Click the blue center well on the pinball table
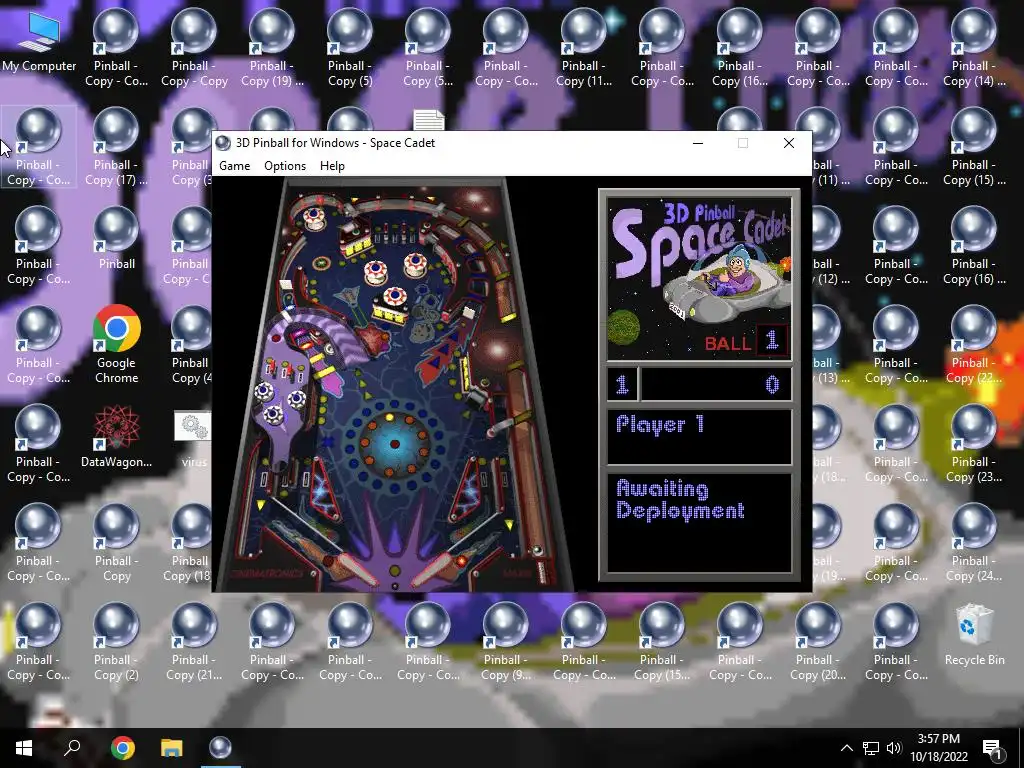Viewport: 1024px width, 768px height. (394, 444)
